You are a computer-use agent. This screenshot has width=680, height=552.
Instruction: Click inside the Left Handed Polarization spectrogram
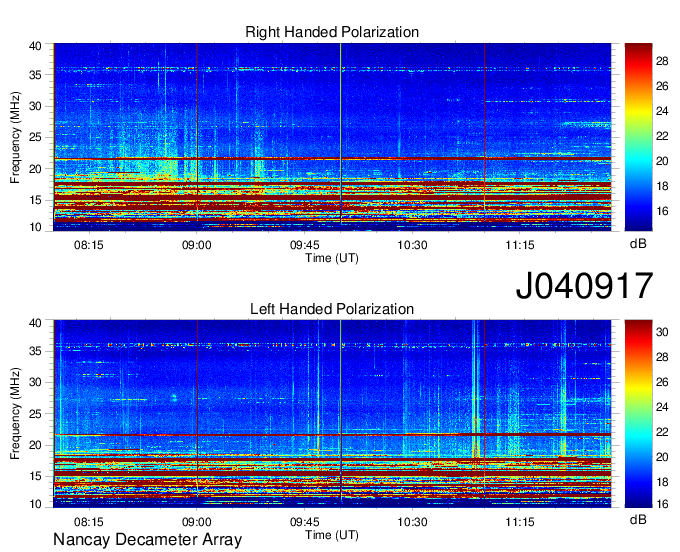332,413
